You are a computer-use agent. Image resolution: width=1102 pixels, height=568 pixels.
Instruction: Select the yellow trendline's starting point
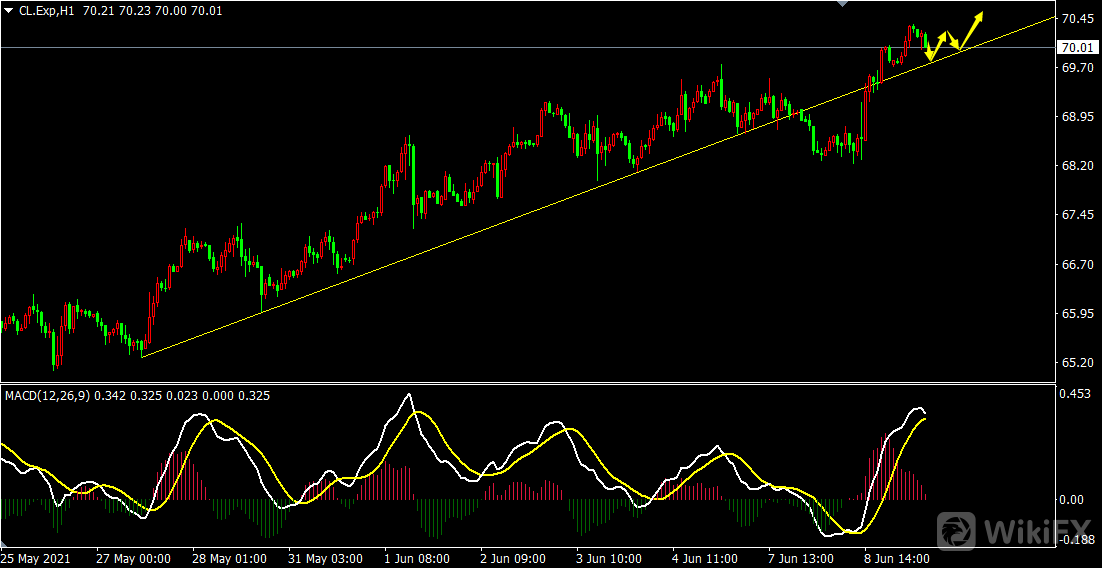click(142, 356)
